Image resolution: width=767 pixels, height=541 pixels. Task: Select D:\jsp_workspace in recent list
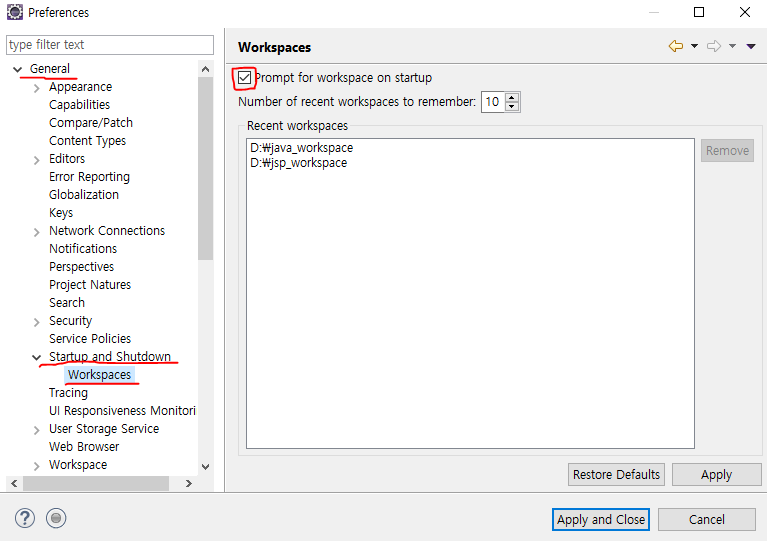(x=298, y=163)
